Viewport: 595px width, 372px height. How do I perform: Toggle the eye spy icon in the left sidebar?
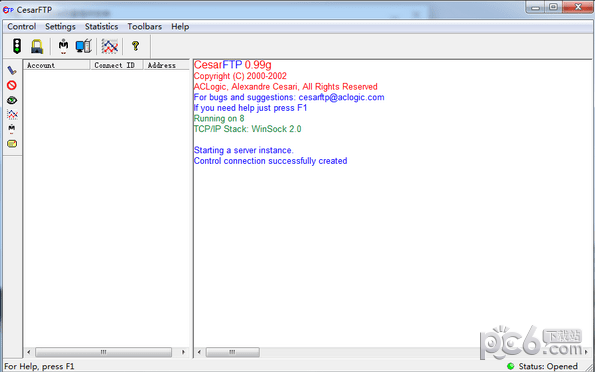point(12,100)
